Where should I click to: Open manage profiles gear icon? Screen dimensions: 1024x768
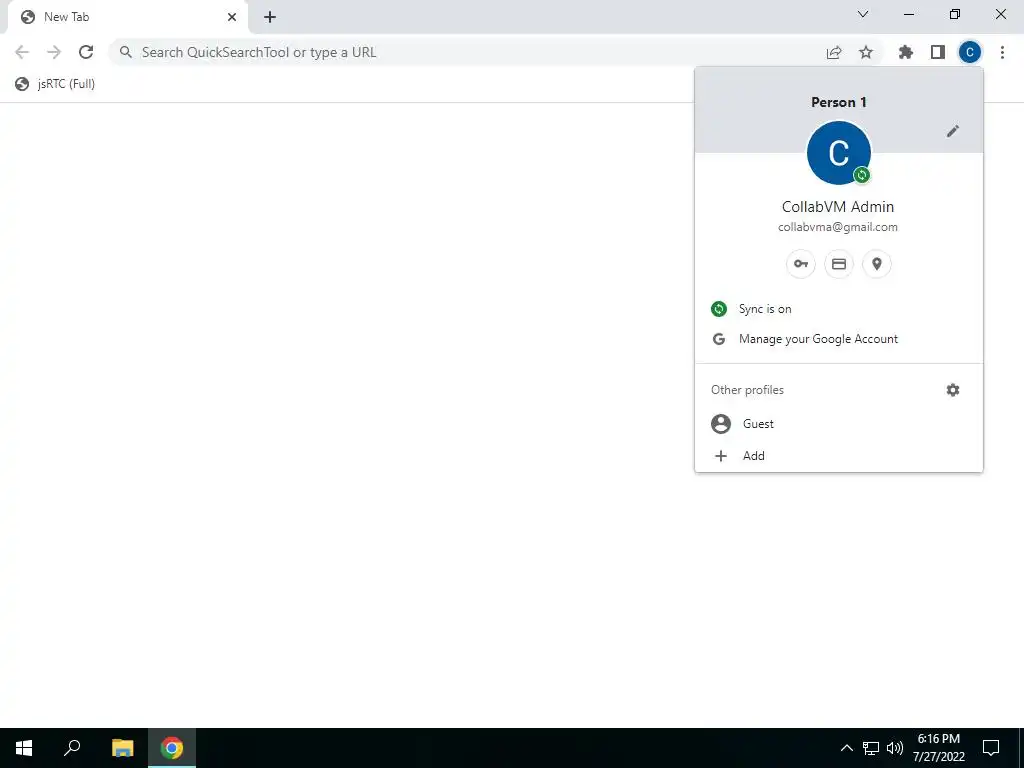click(x=953, y=390)
